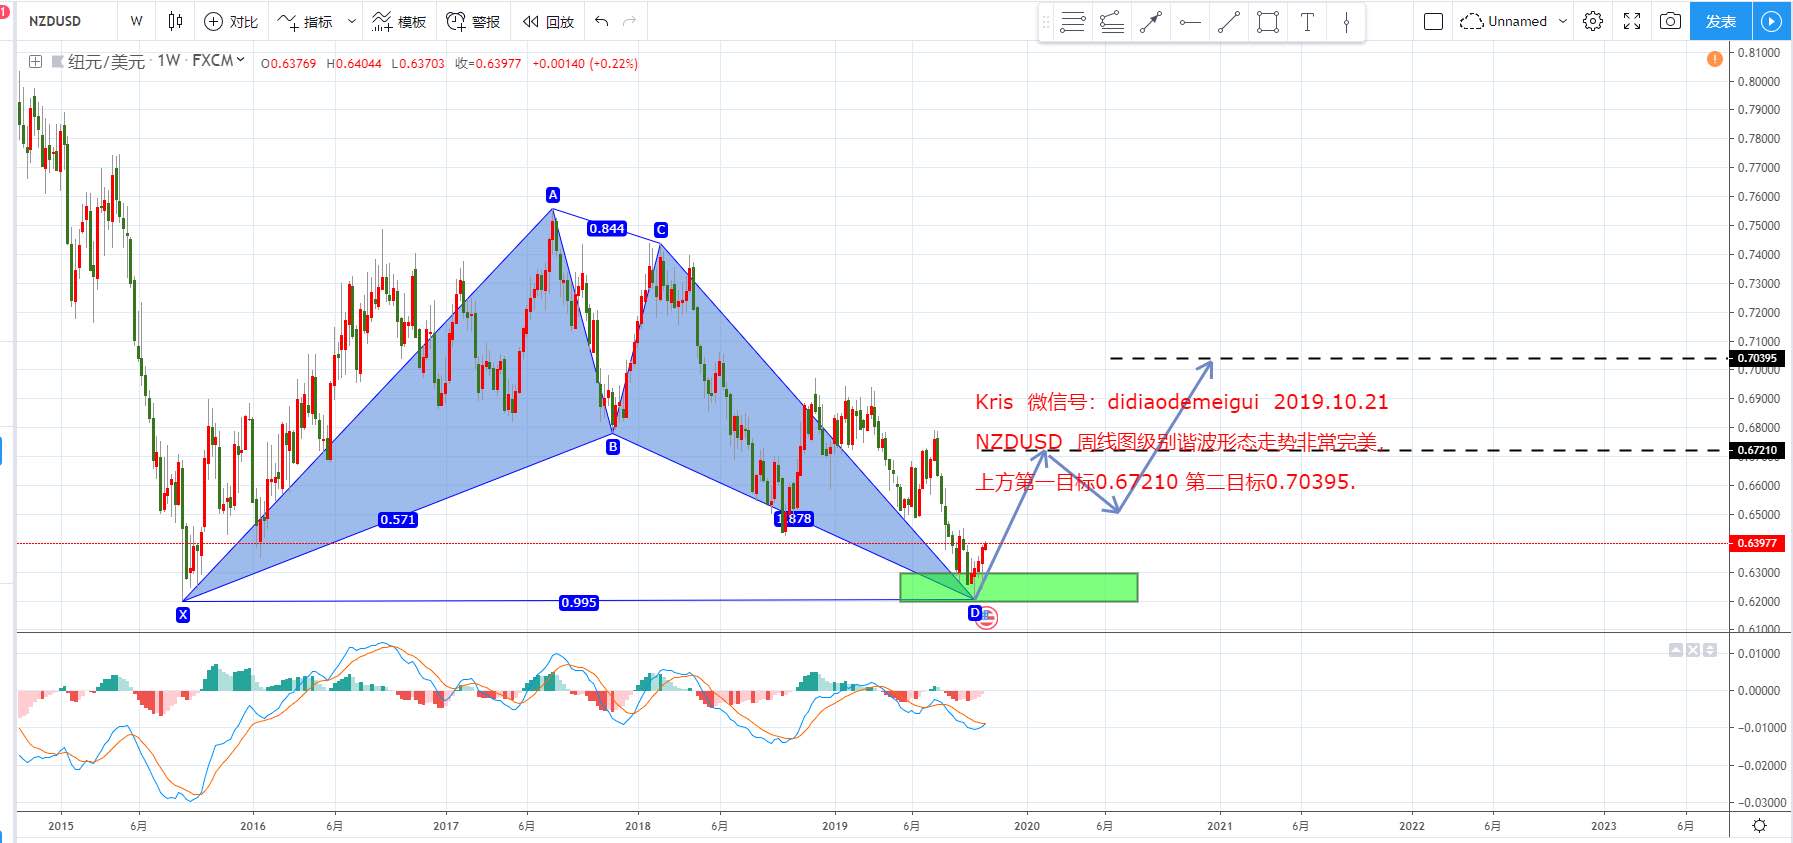Redo the last undone action

tap(629, 21)
